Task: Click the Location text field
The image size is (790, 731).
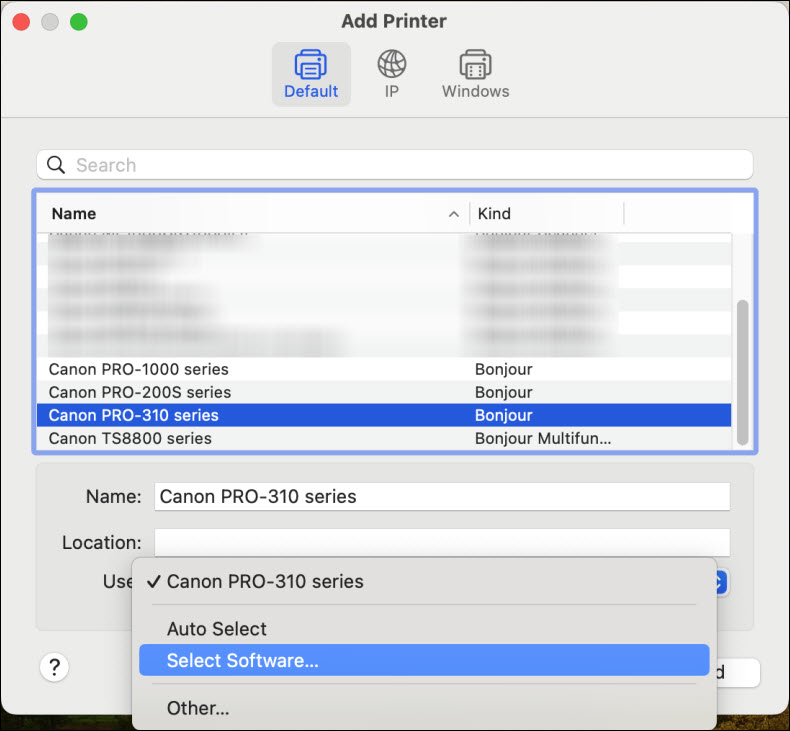Action: point(441,542)
